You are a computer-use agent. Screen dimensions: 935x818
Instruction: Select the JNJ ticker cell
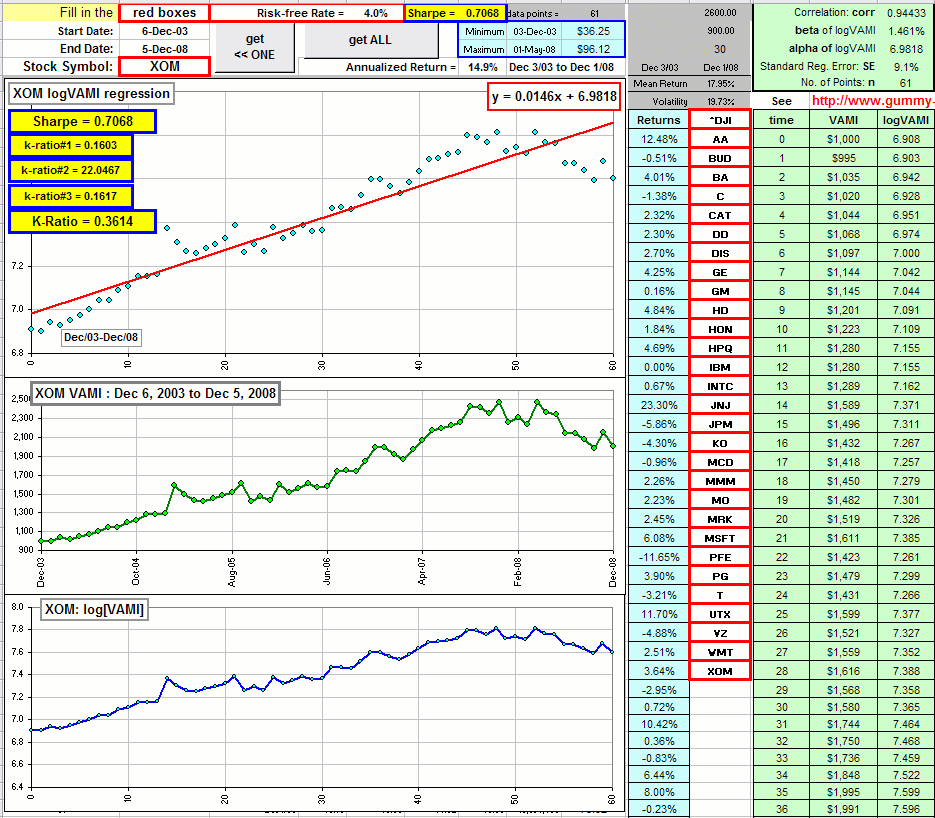pyautogui.click(x=720, y=405)
